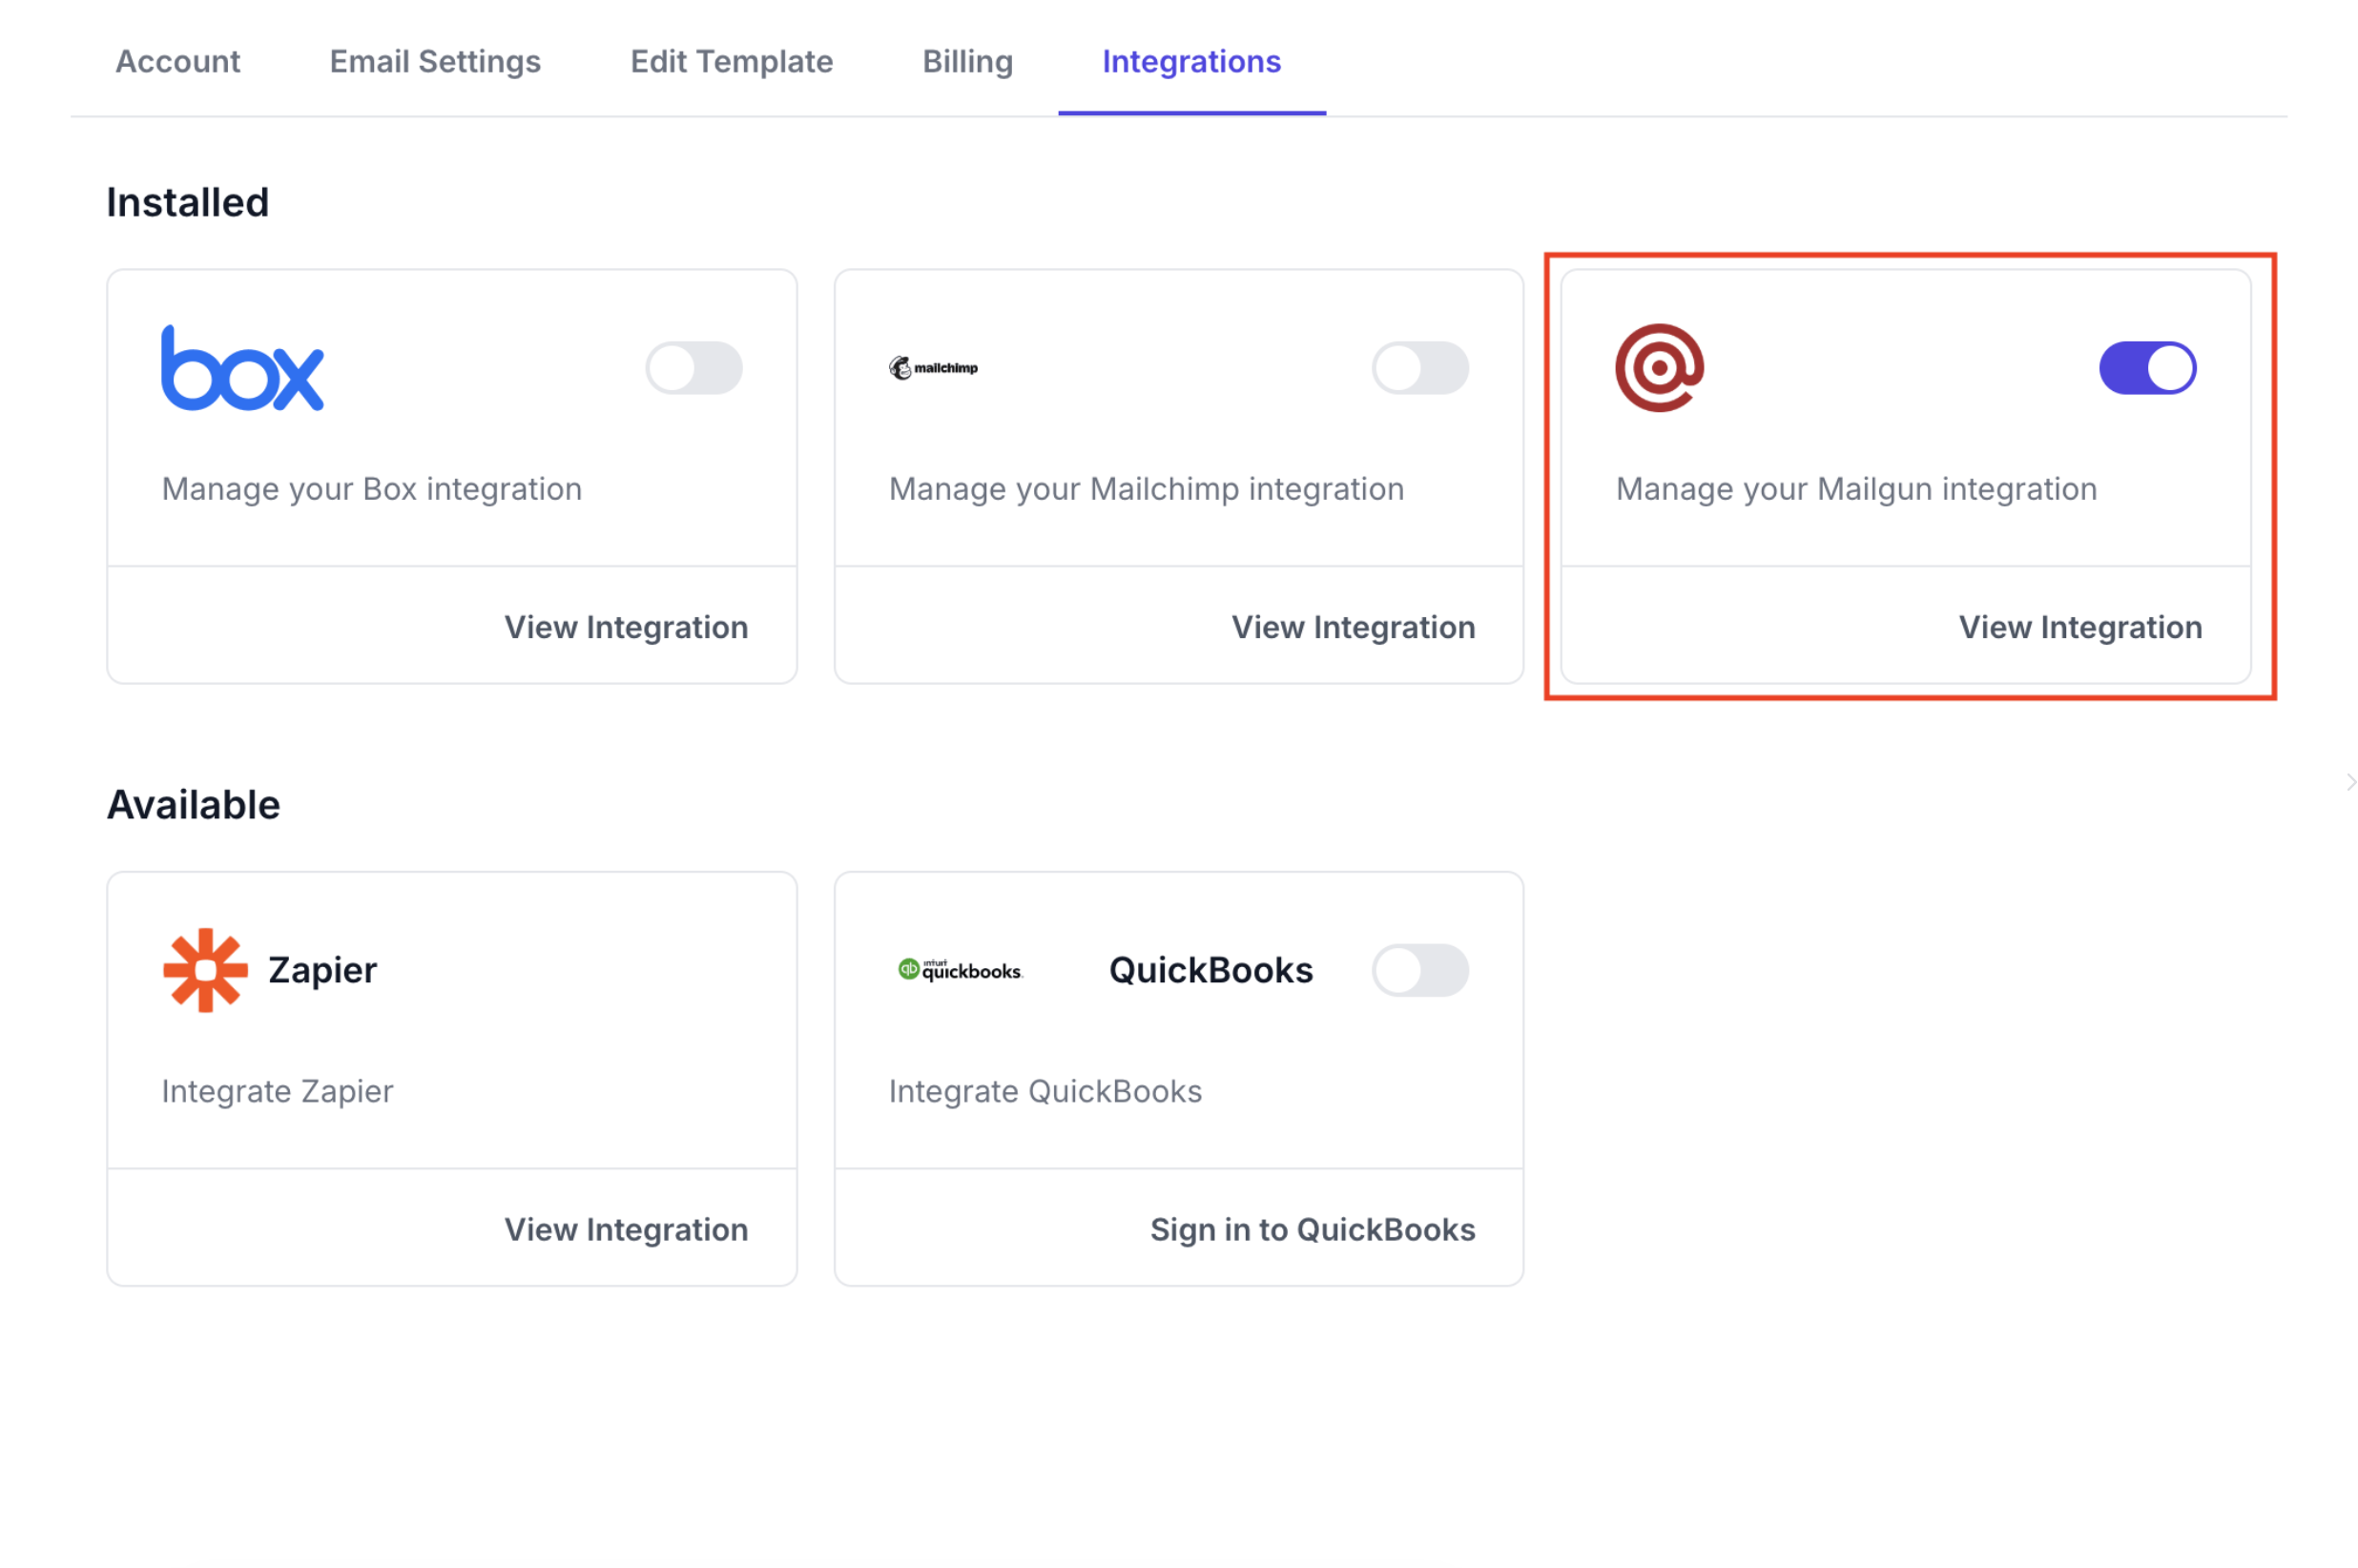Open View Integration on the Mailgun card
Image resolution: width=2358 pixels, height=1568 pixels.
(x=2080, y=627)
